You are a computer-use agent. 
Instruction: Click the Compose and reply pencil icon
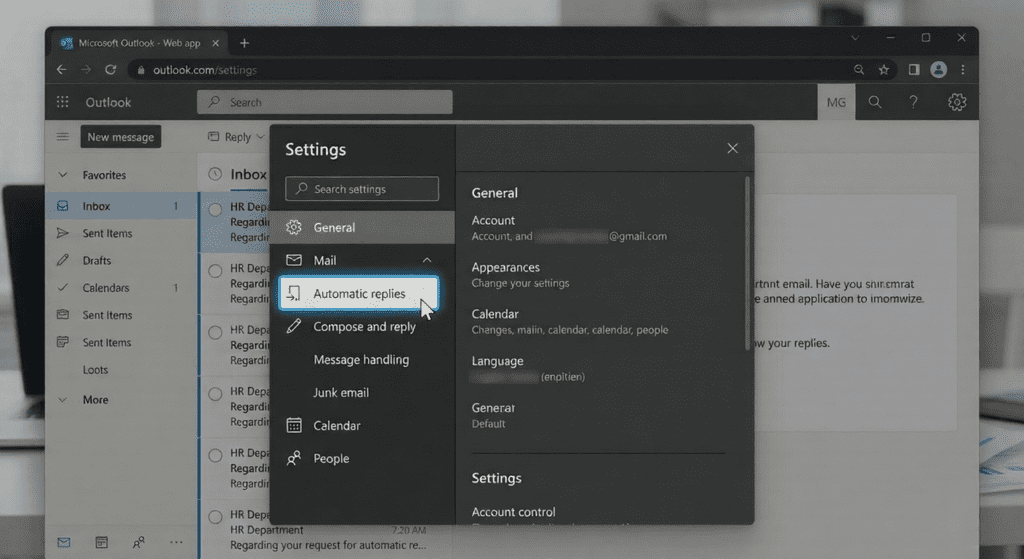click(x=294, y=326)
